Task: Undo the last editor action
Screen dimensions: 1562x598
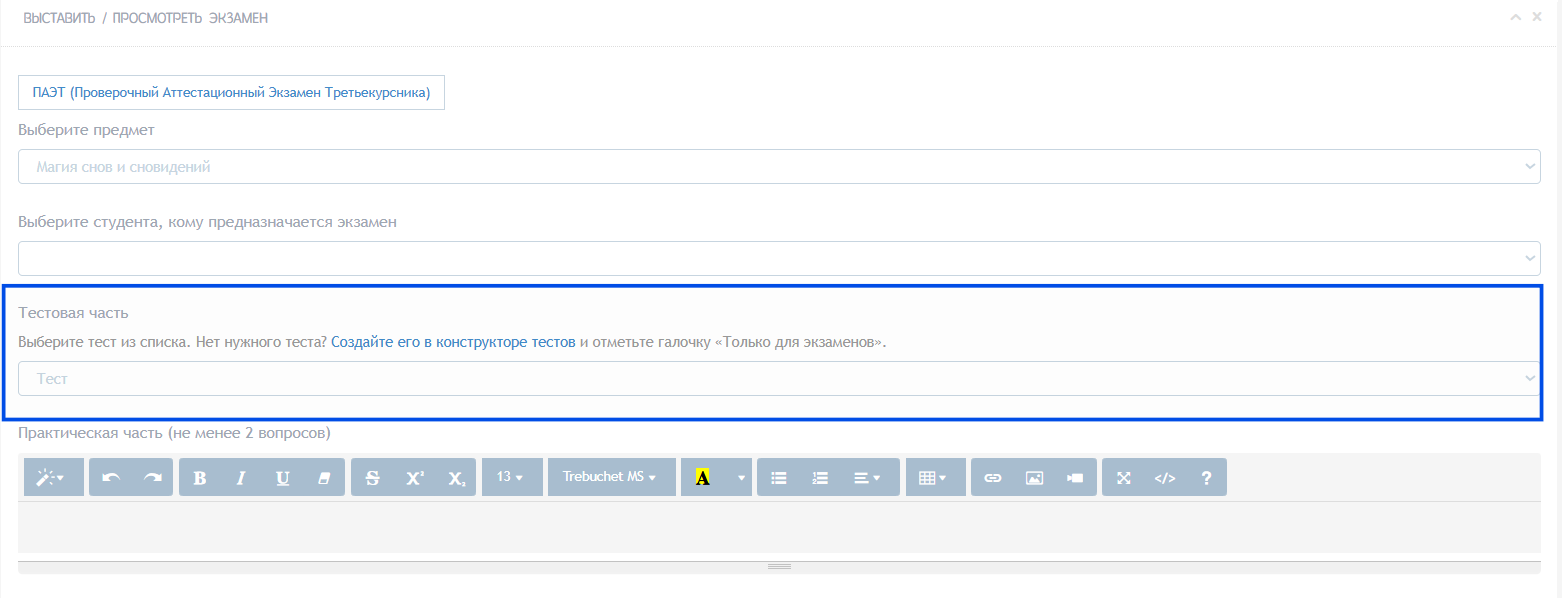Action: click(110, 477)
